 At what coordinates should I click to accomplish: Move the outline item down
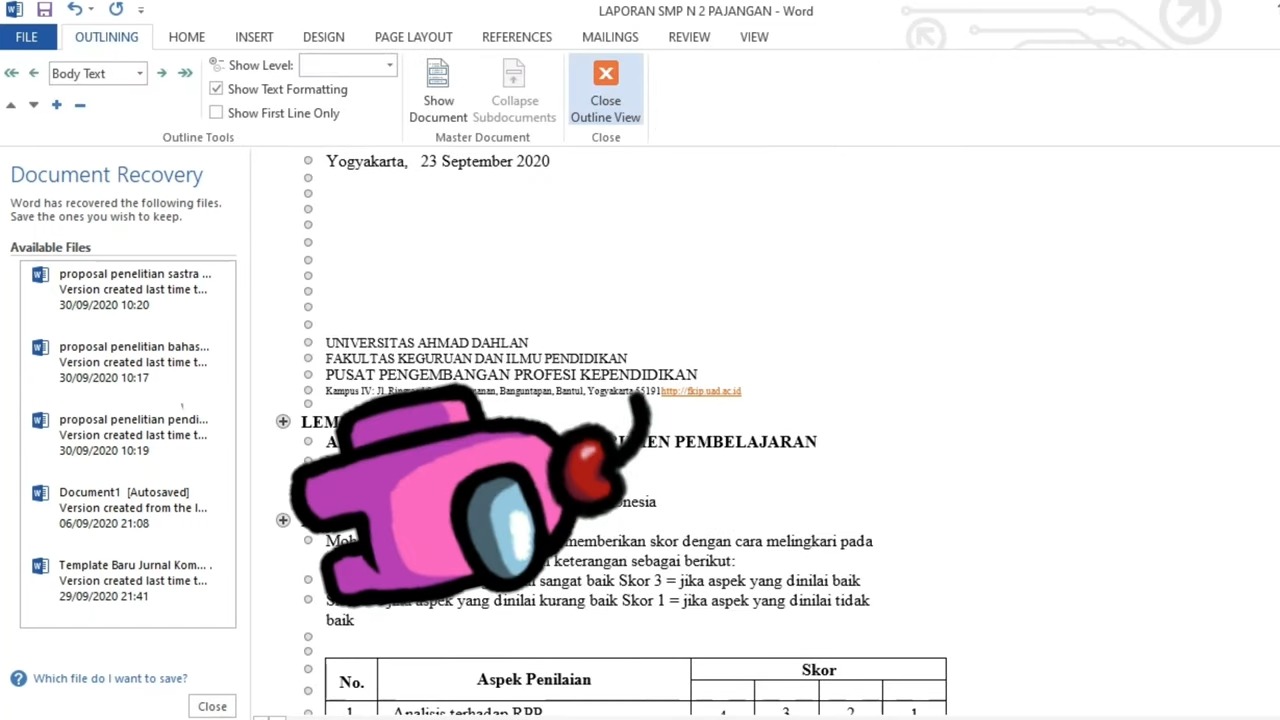point(33,105)
